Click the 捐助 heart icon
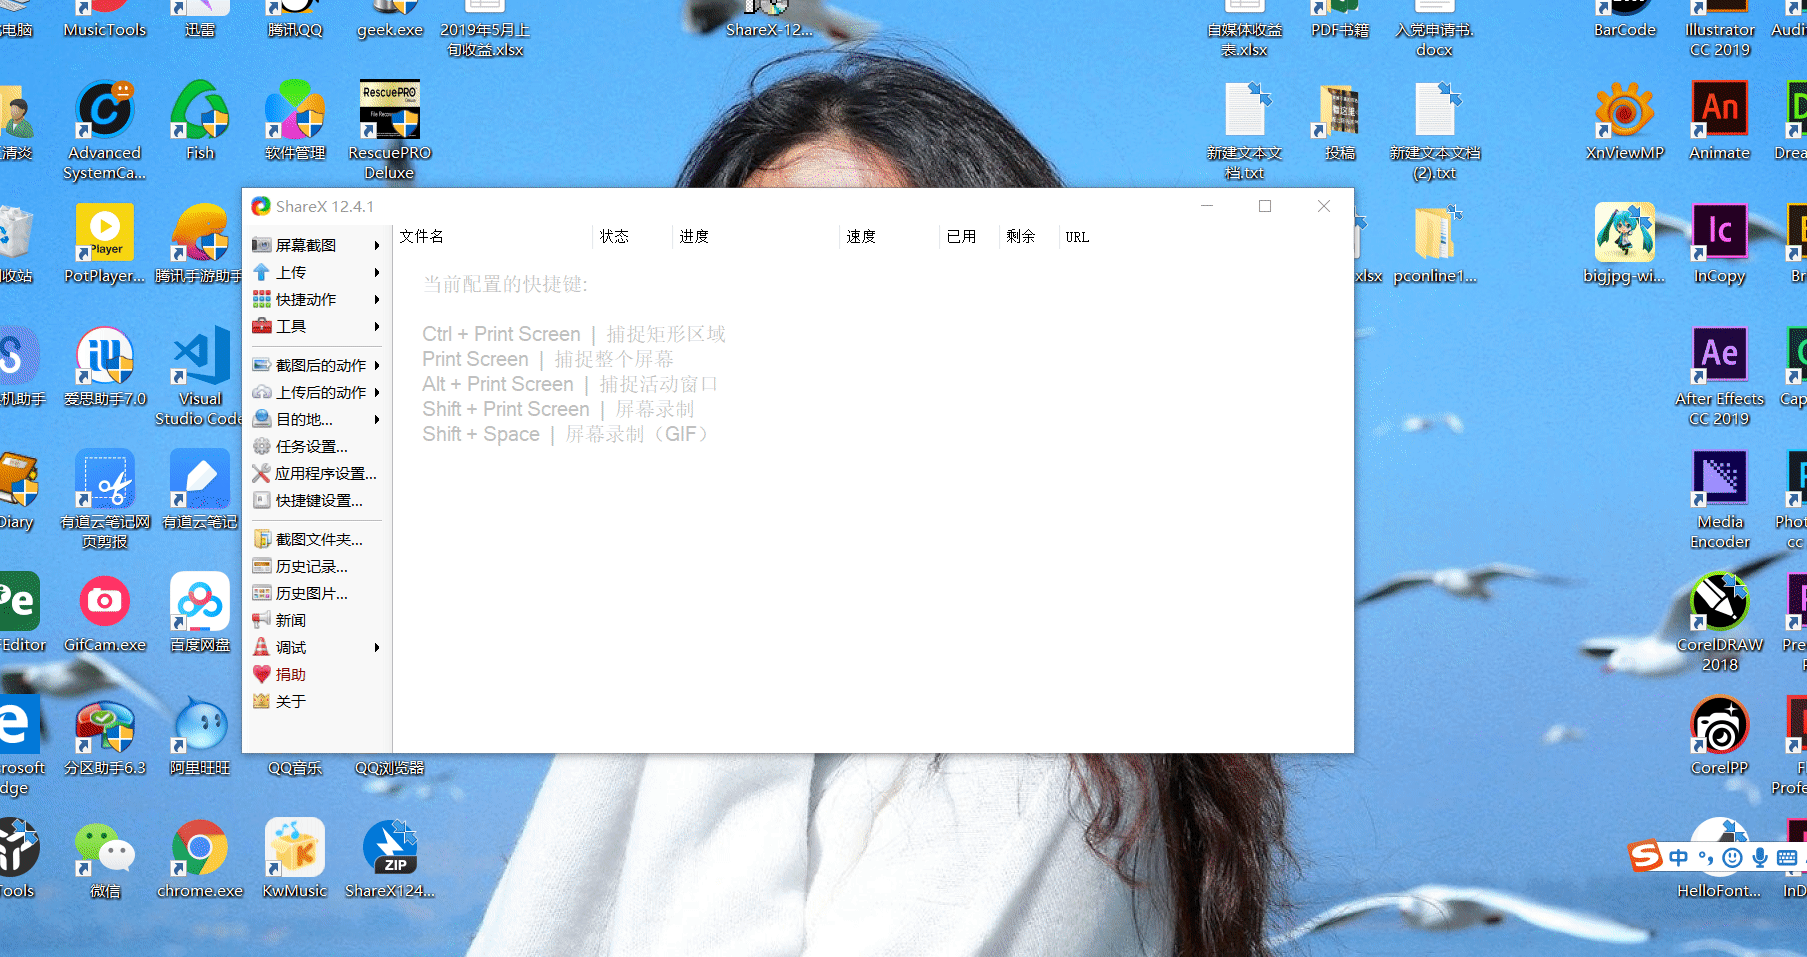Viewport: 1807px width, 957px height. (x=262, y=674)
